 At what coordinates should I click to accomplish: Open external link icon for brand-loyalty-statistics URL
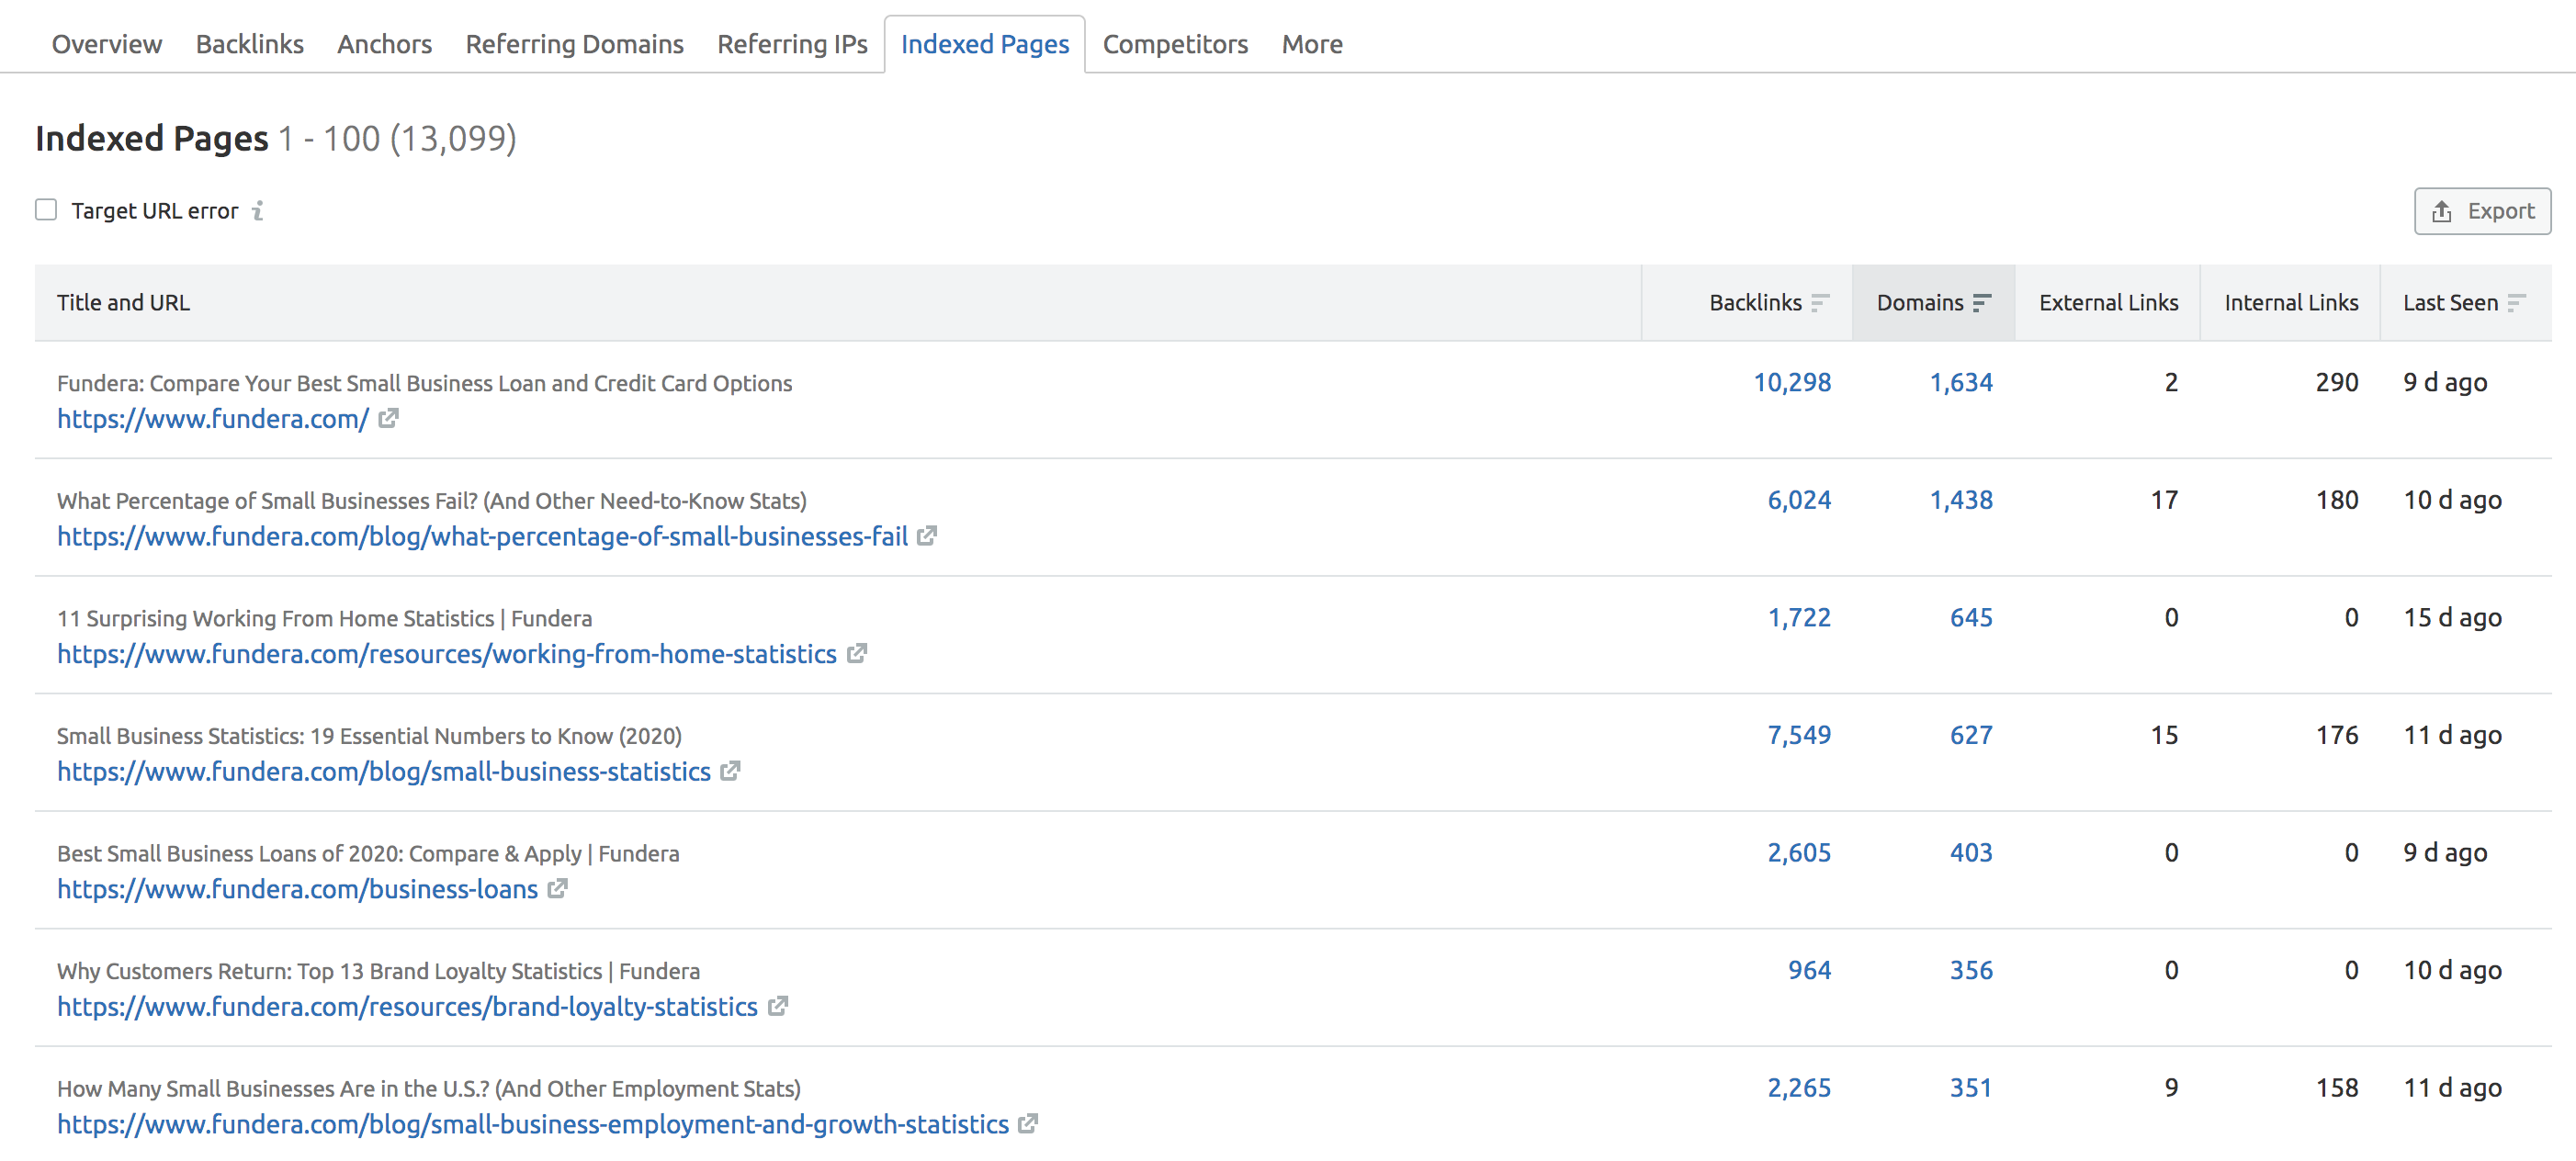777,1006
